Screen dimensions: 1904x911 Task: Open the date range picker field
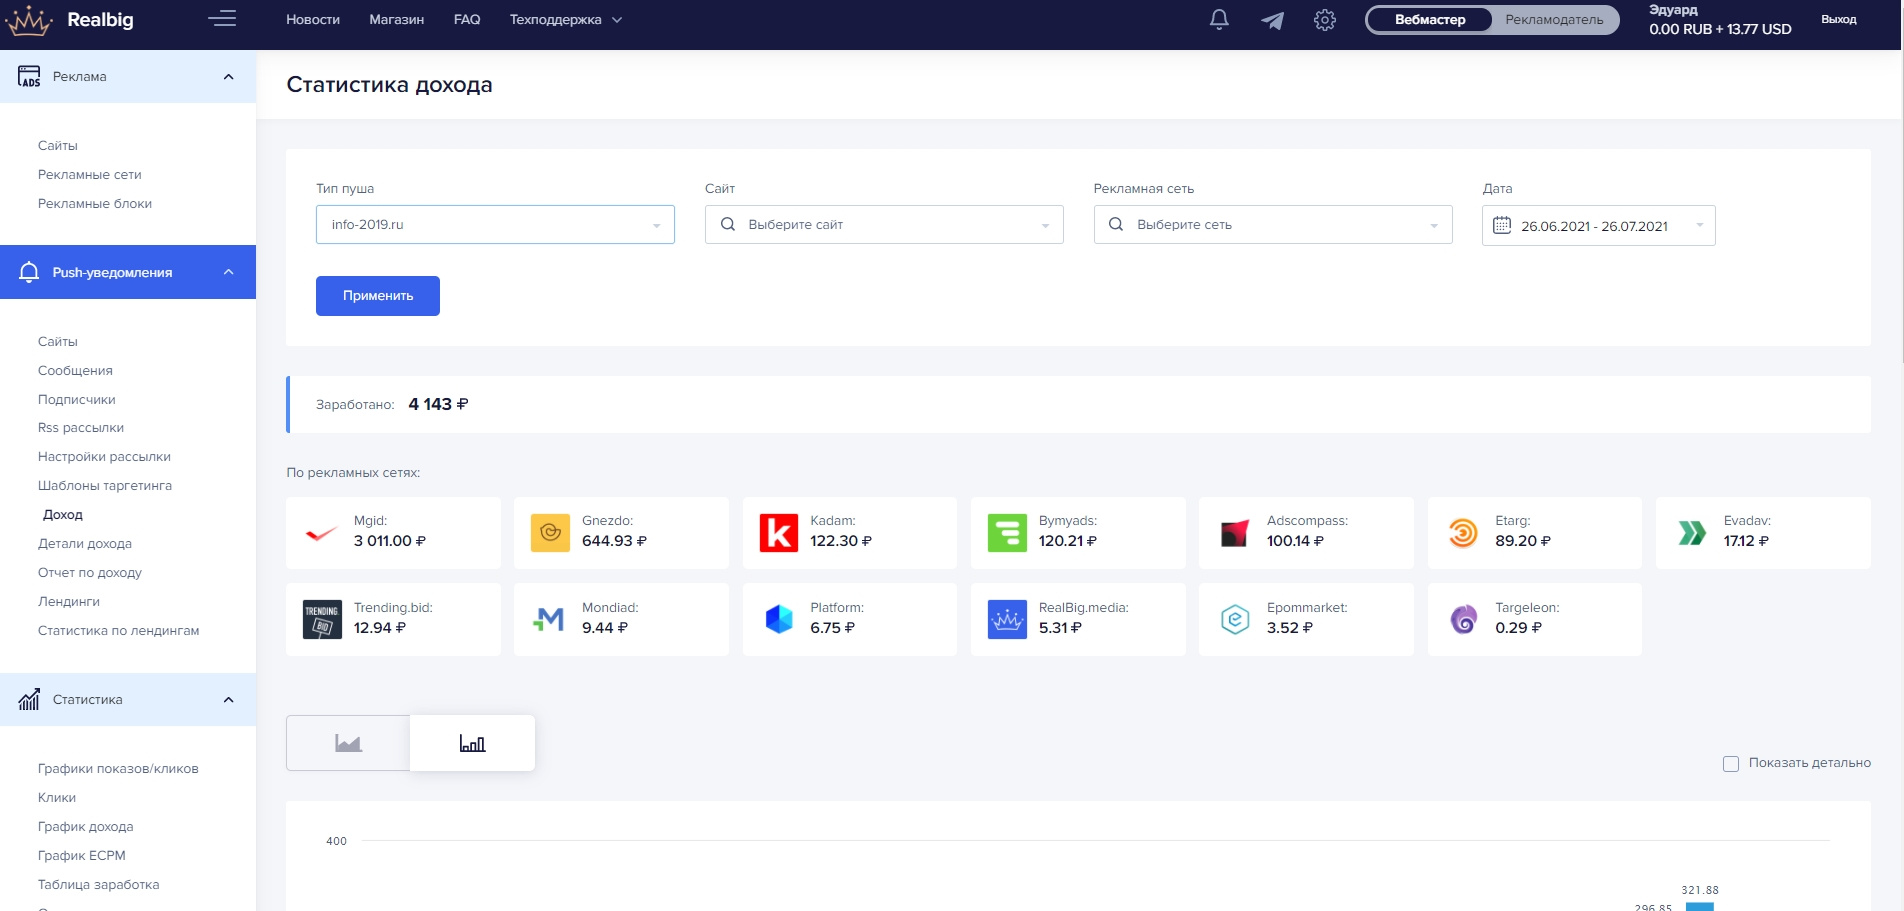pos(1598,226)
